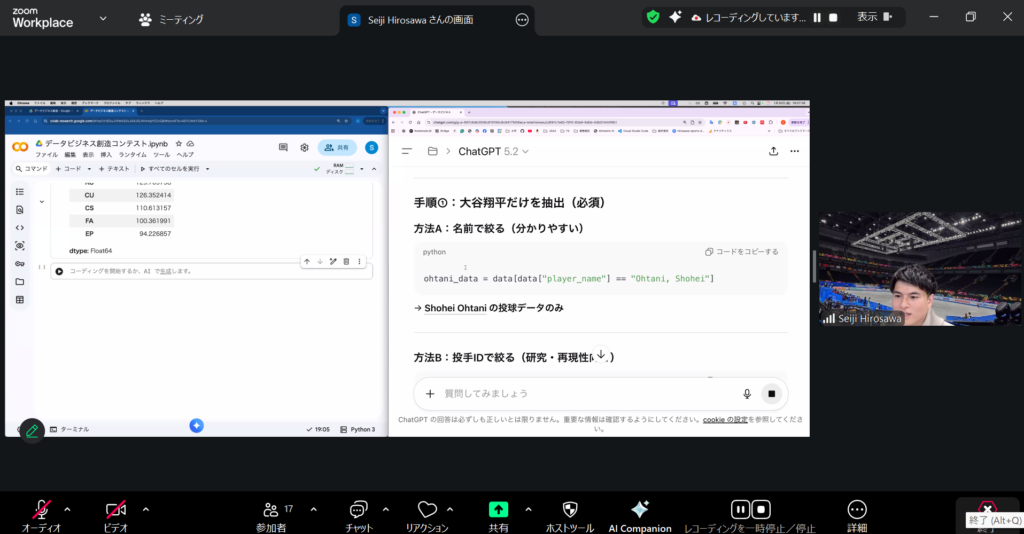Expand audio options arrow next to オーディオ
Viewport: 1024px width, 534px height.
[x=67, y=508]
